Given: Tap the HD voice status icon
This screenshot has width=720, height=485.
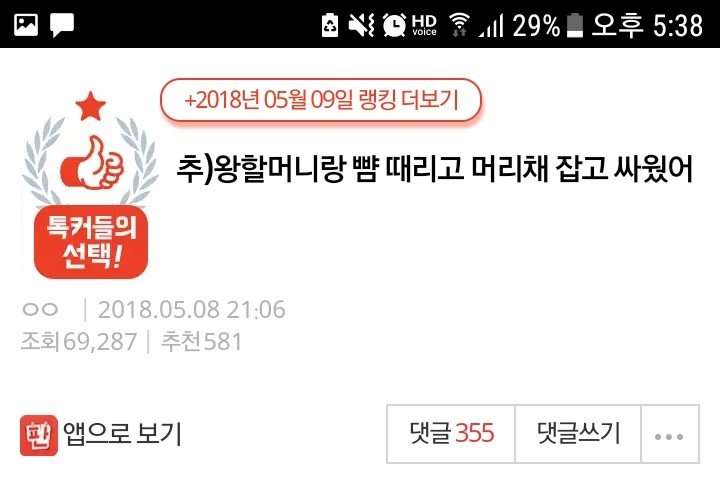Looking at the screenshot, I should (424, 25).
